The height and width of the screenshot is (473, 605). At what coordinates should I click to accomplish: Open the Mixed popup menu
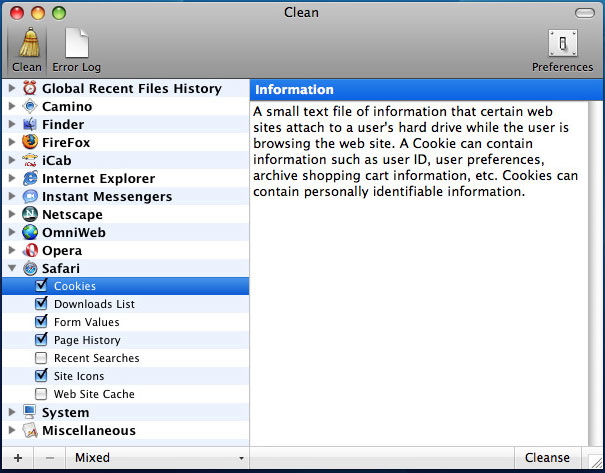159,458
